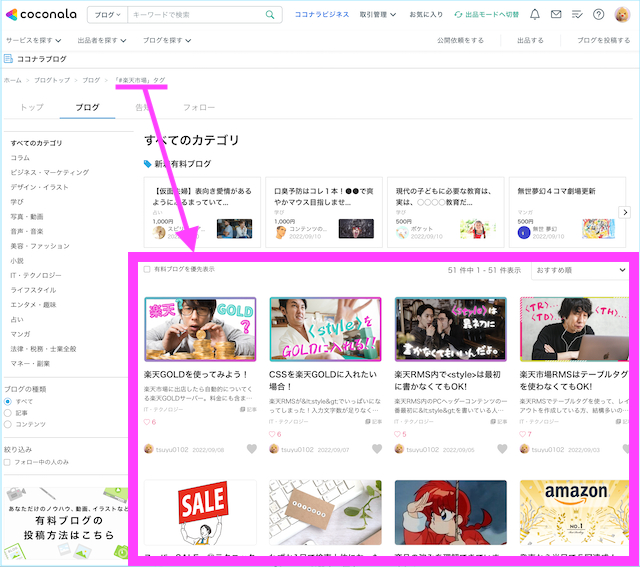Image resolution: width=640 pixels, height=567 pixels.
Task: Switch to the ブログ tab
Action: [87, 107]
